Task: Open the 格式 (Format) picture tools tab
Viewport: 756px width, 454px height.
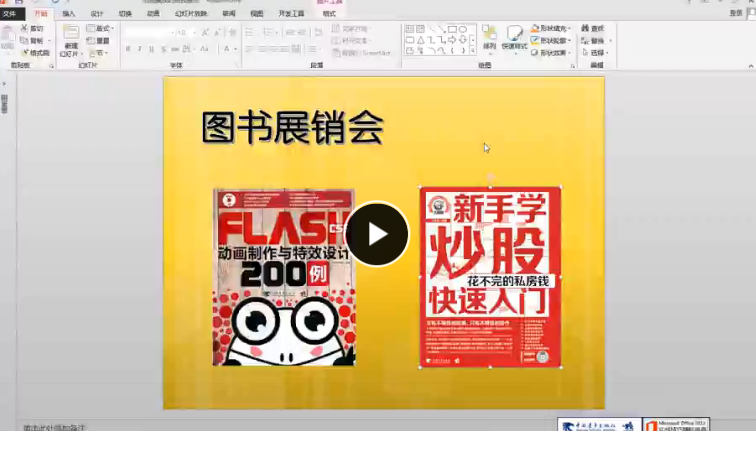Action: 329,13
